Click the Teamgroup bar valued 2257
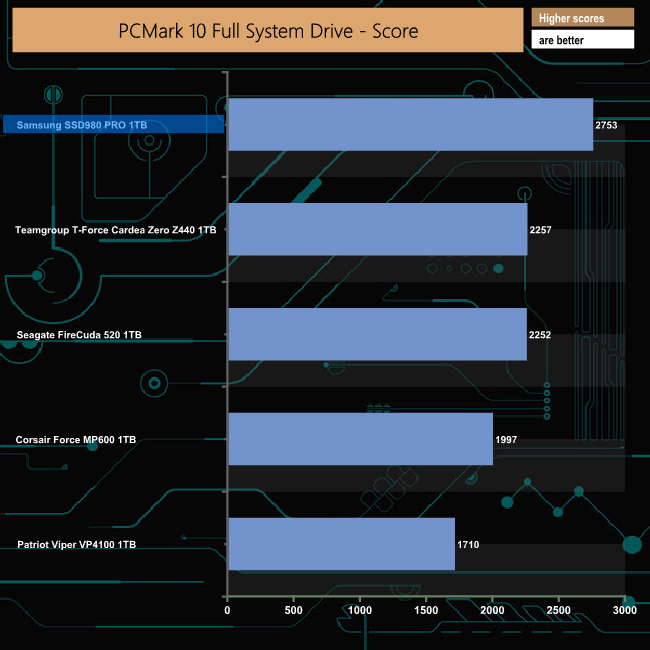The height and width of the screenshot is (650, 650). pos(378,229)
